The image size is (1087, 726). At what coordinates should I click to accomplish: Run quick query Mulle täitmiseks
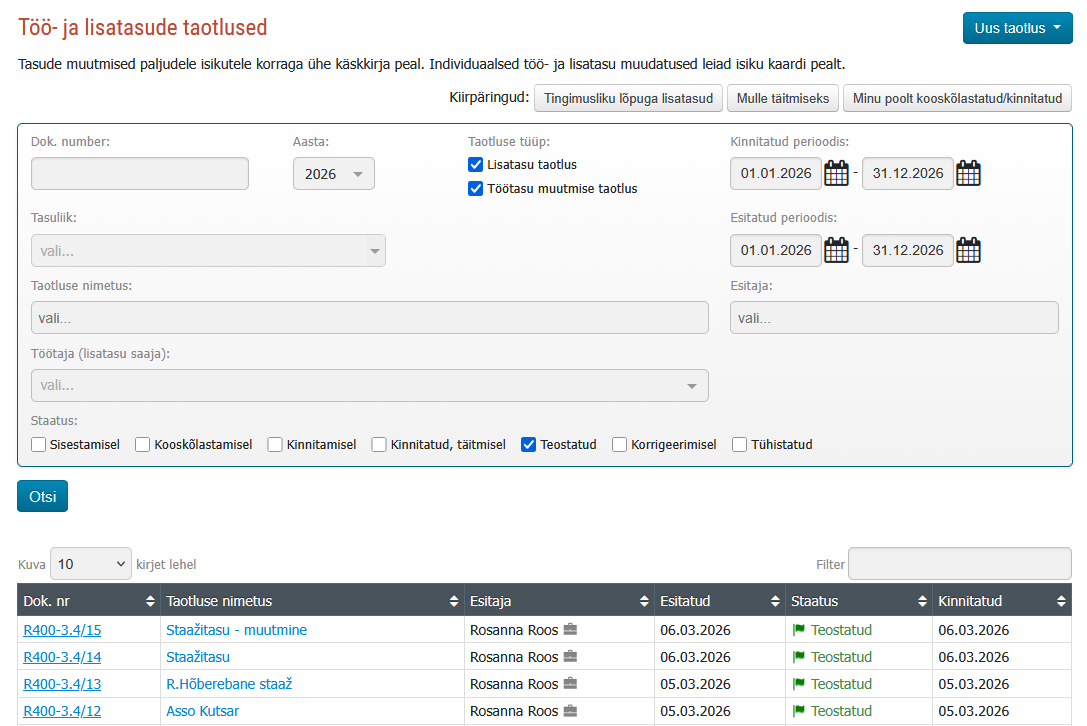click(783, 98)
